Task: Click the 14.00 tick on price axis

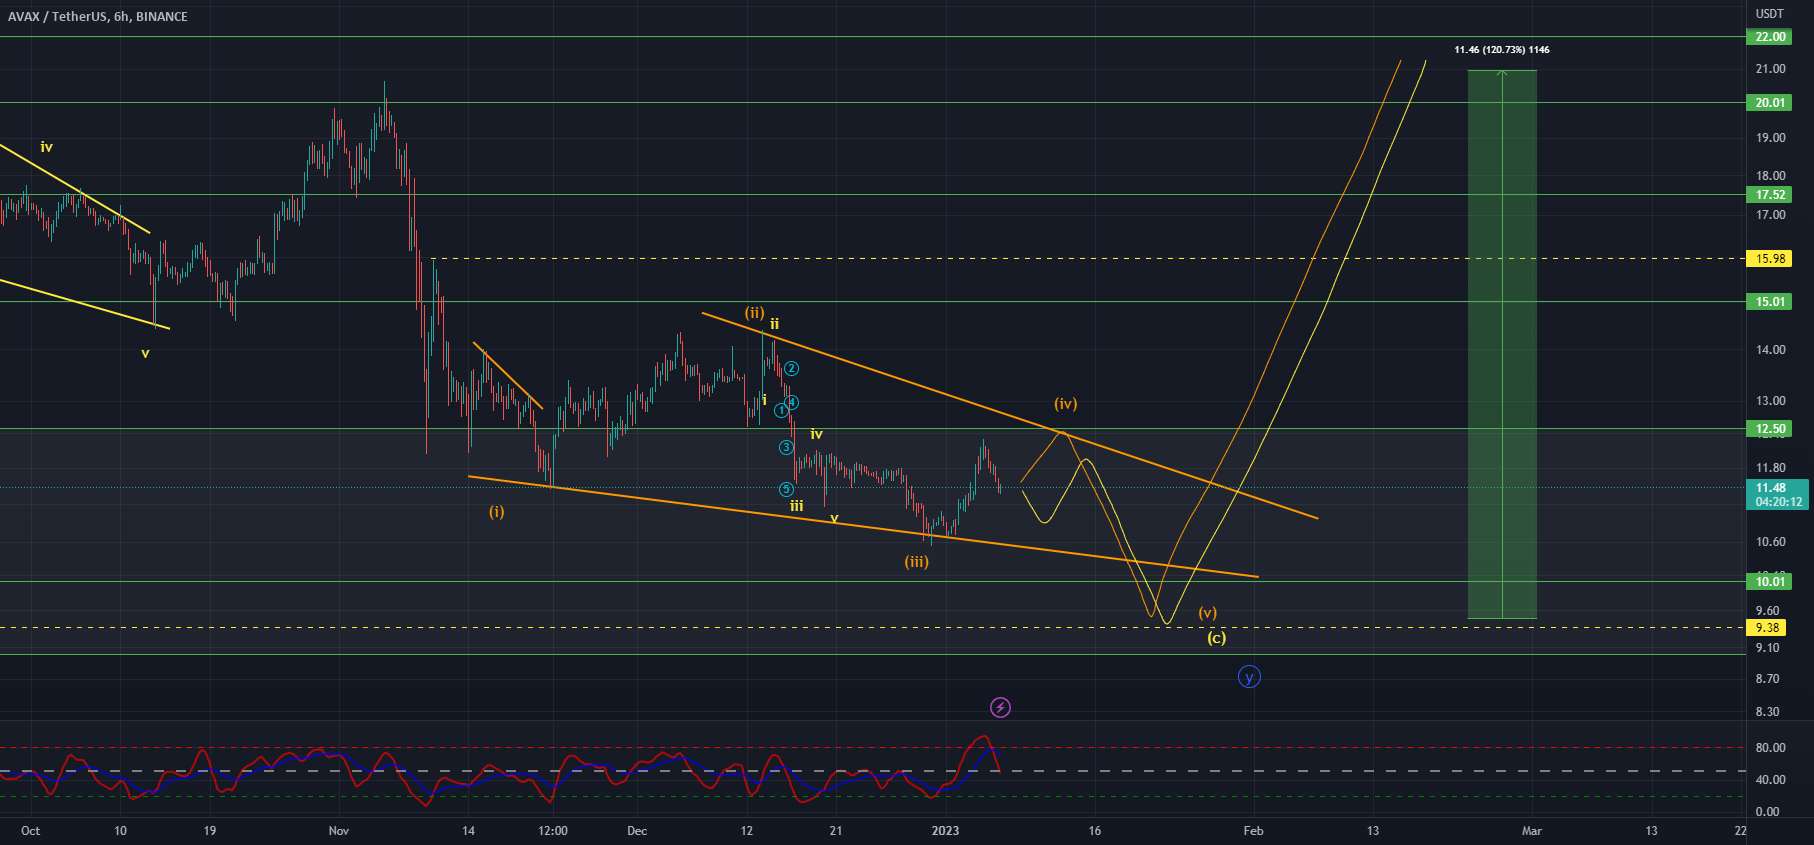Action: (1770, 350)
